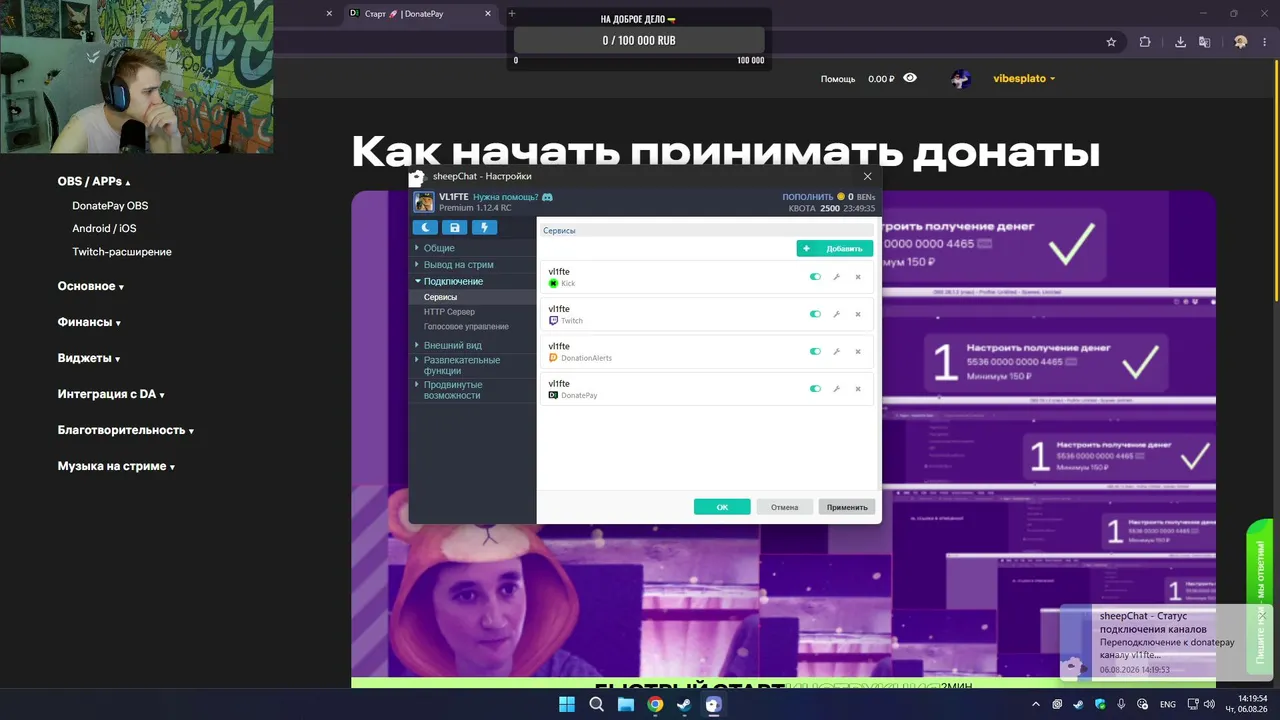1280x720 pixels.
Task: Remove the Twitch service with its X
Action: [858, 314]
